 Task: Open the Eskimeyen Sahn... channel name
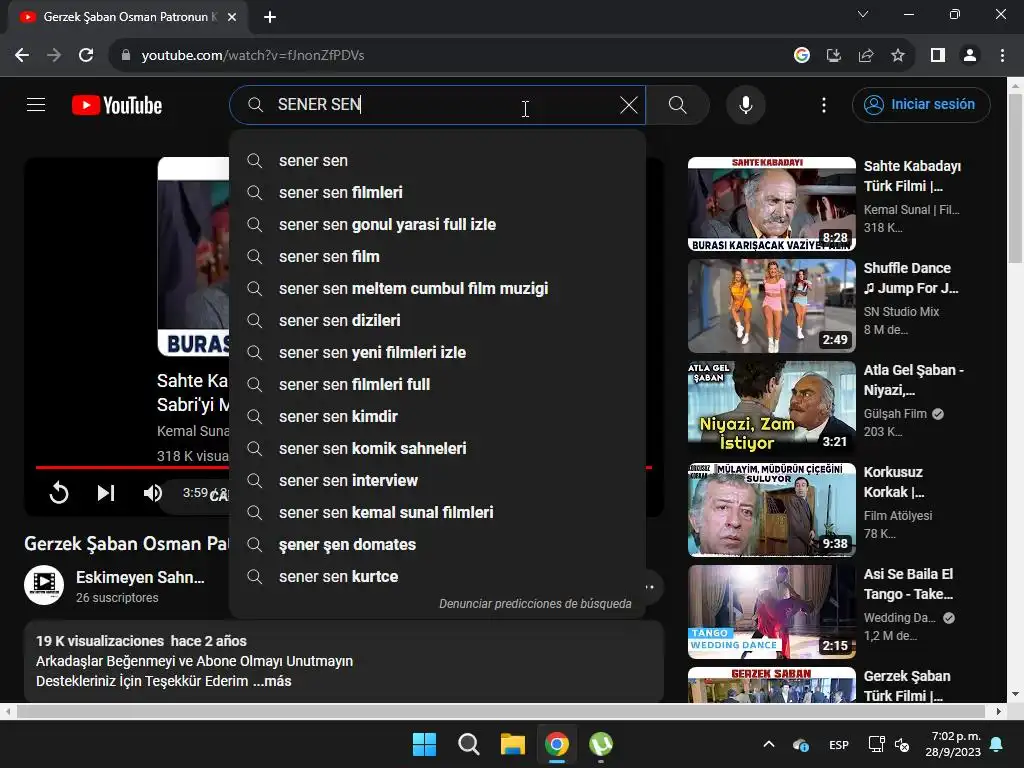tap(140, 577)
